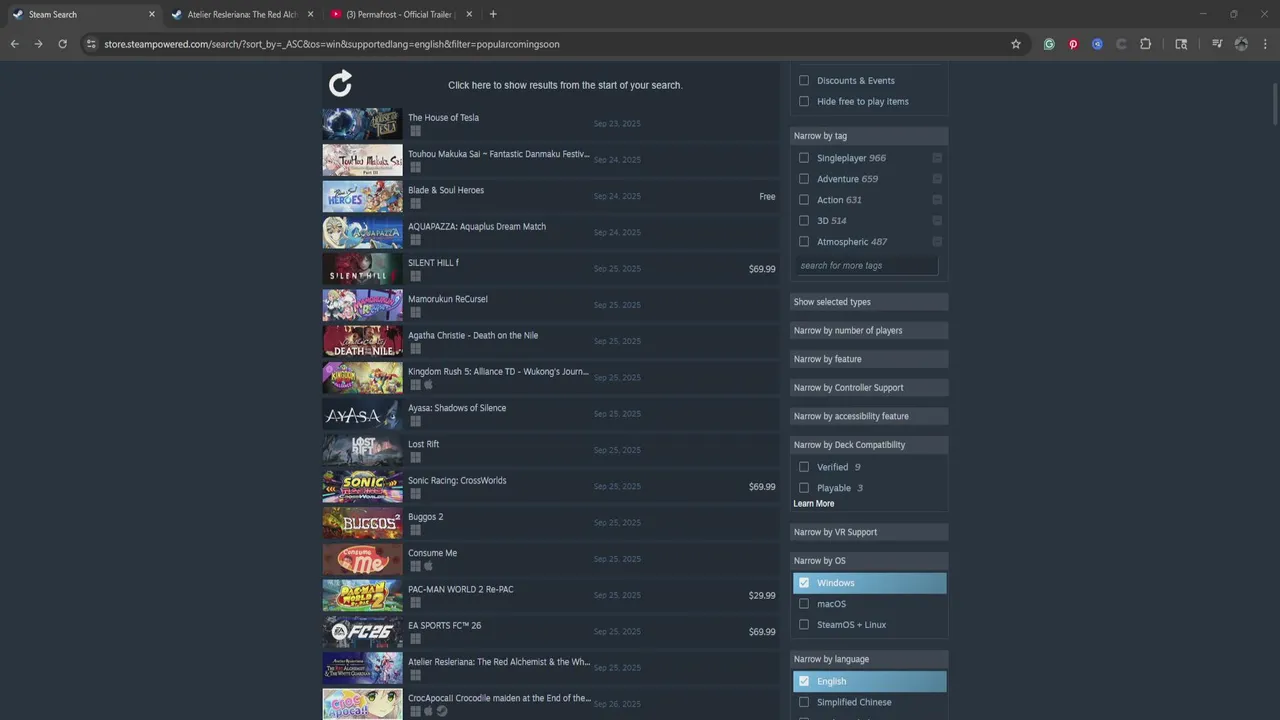Open the Sonic Racing: CrossWorlds thumbnail
The image size is (1280, 720).
[362, 487]
